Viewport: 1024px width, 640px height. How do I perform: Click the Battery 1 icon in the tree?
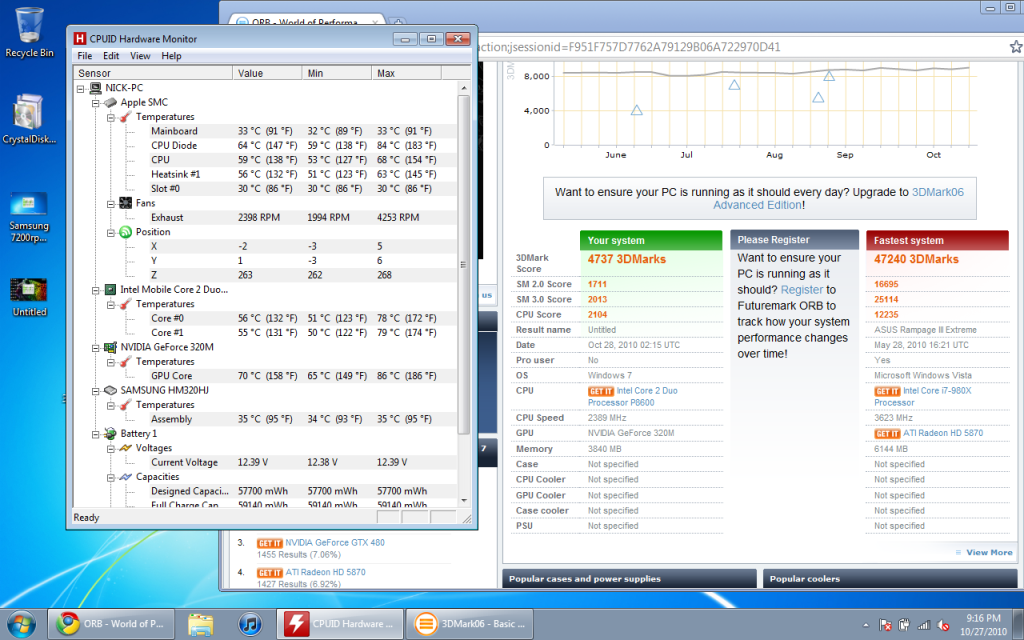click(x=110, y=434)
